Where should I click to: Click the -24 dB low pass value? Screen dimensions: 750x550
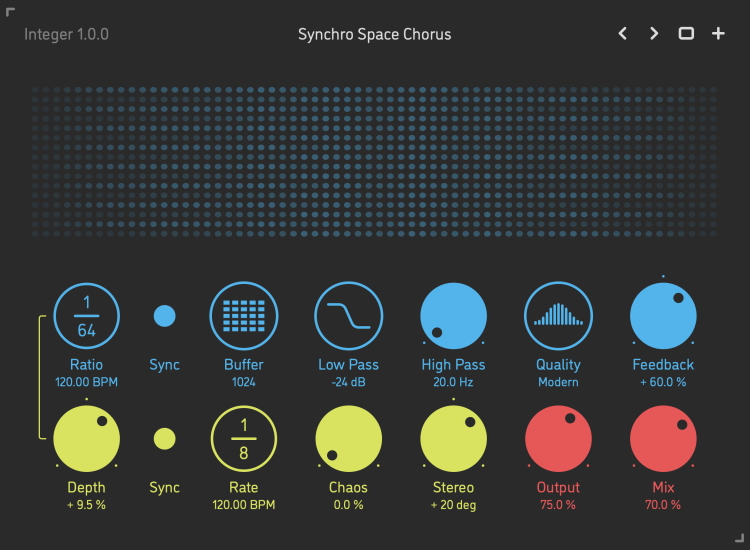(349, 382)
